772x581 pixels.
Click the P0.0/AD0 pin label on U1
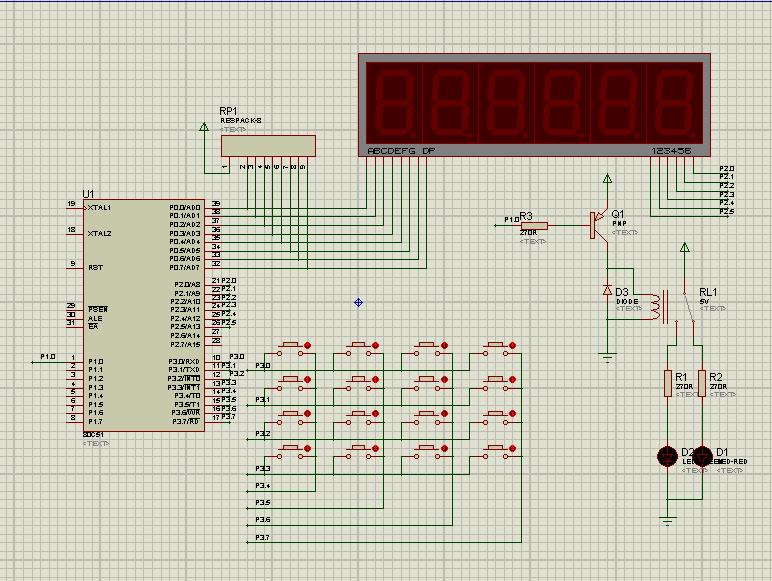[185, 208]
